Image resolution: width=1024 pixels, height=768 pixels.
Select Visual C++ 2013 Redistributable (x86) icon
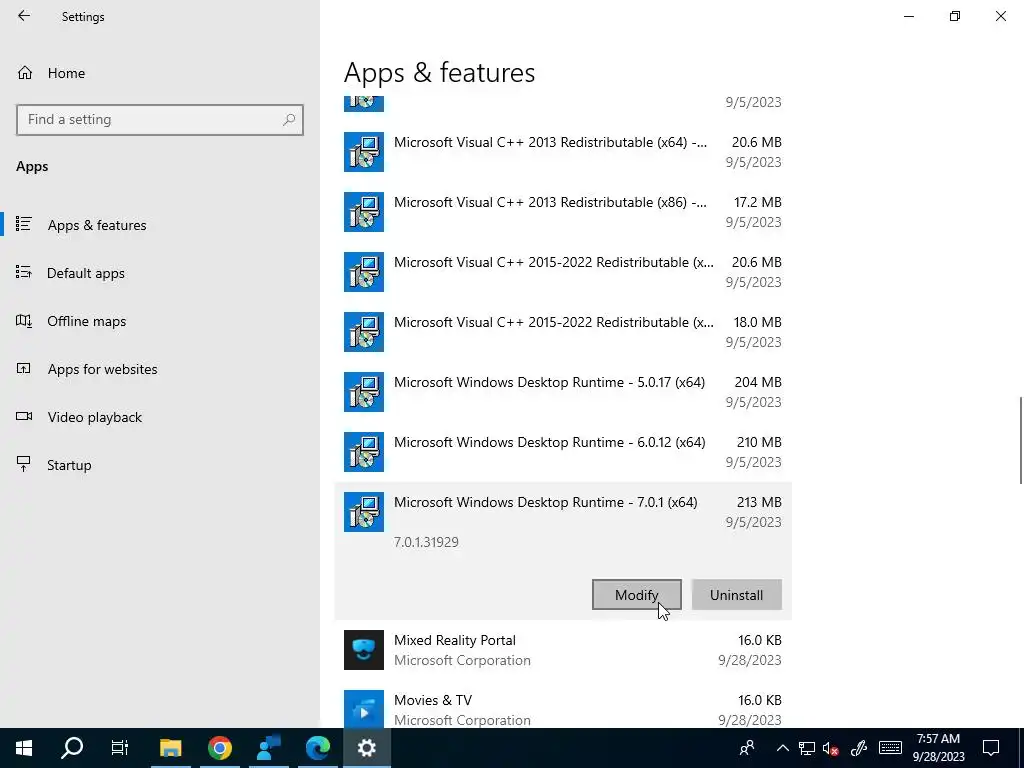[x=364, y=212]
